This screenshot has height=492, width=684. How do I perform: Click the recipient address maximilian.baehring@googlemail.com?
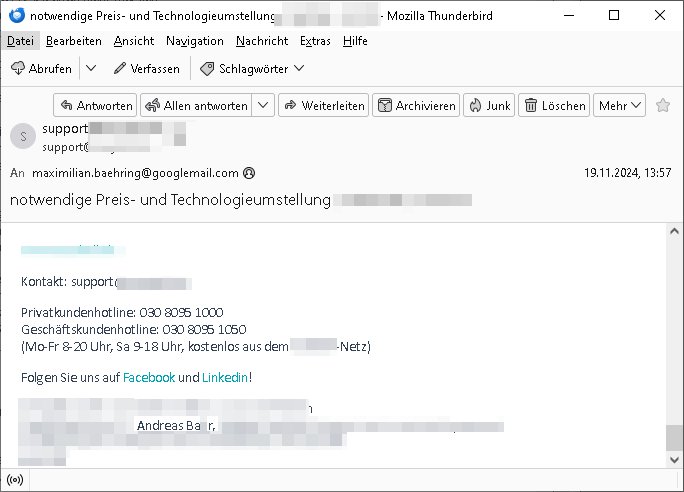pos(135,172)
